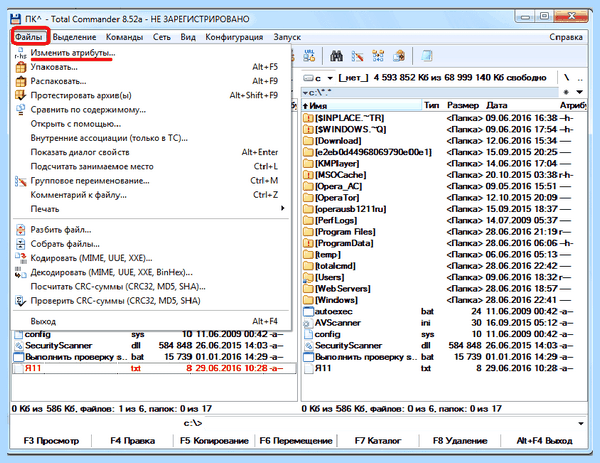Choose Собрать файлы entry
This screenshot has height=463, width=600.
click(151, 244)
